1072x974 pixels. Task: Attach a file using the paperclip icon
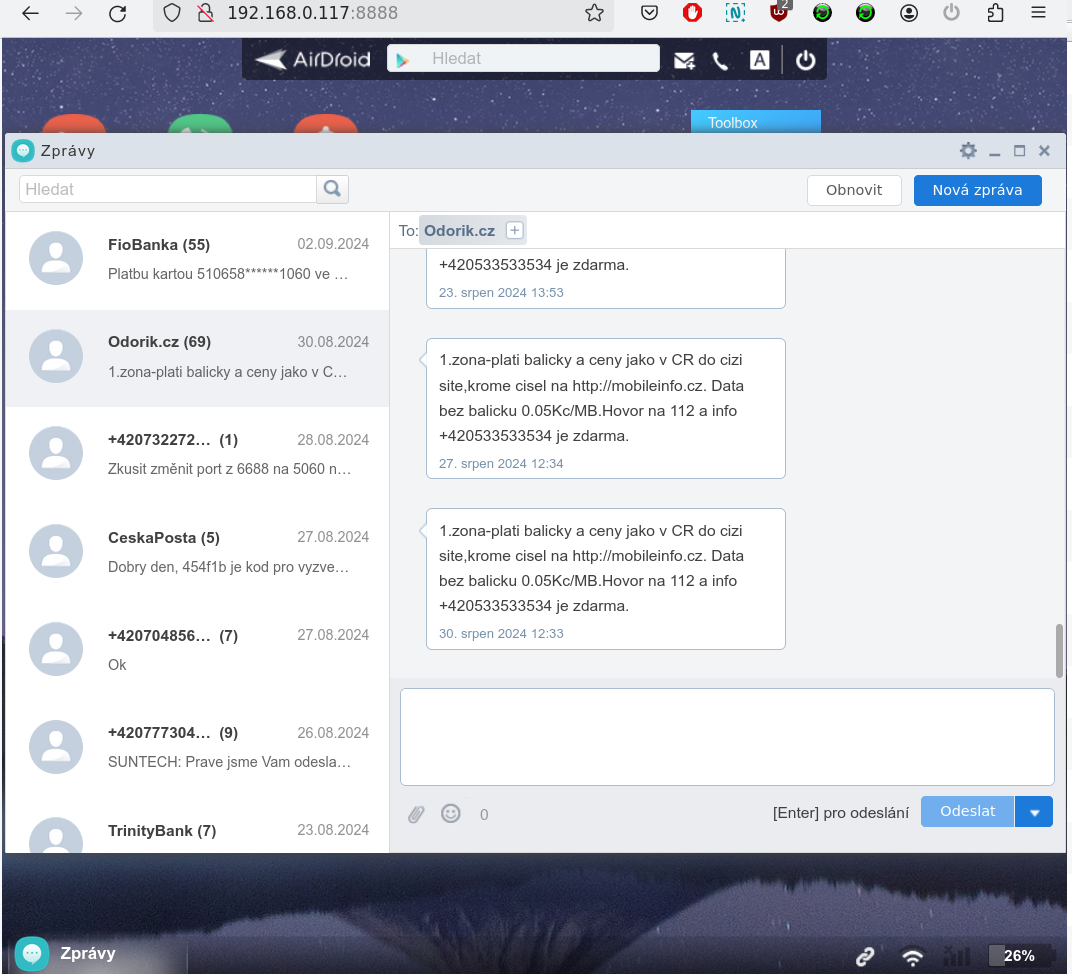[x=416, y=814]
